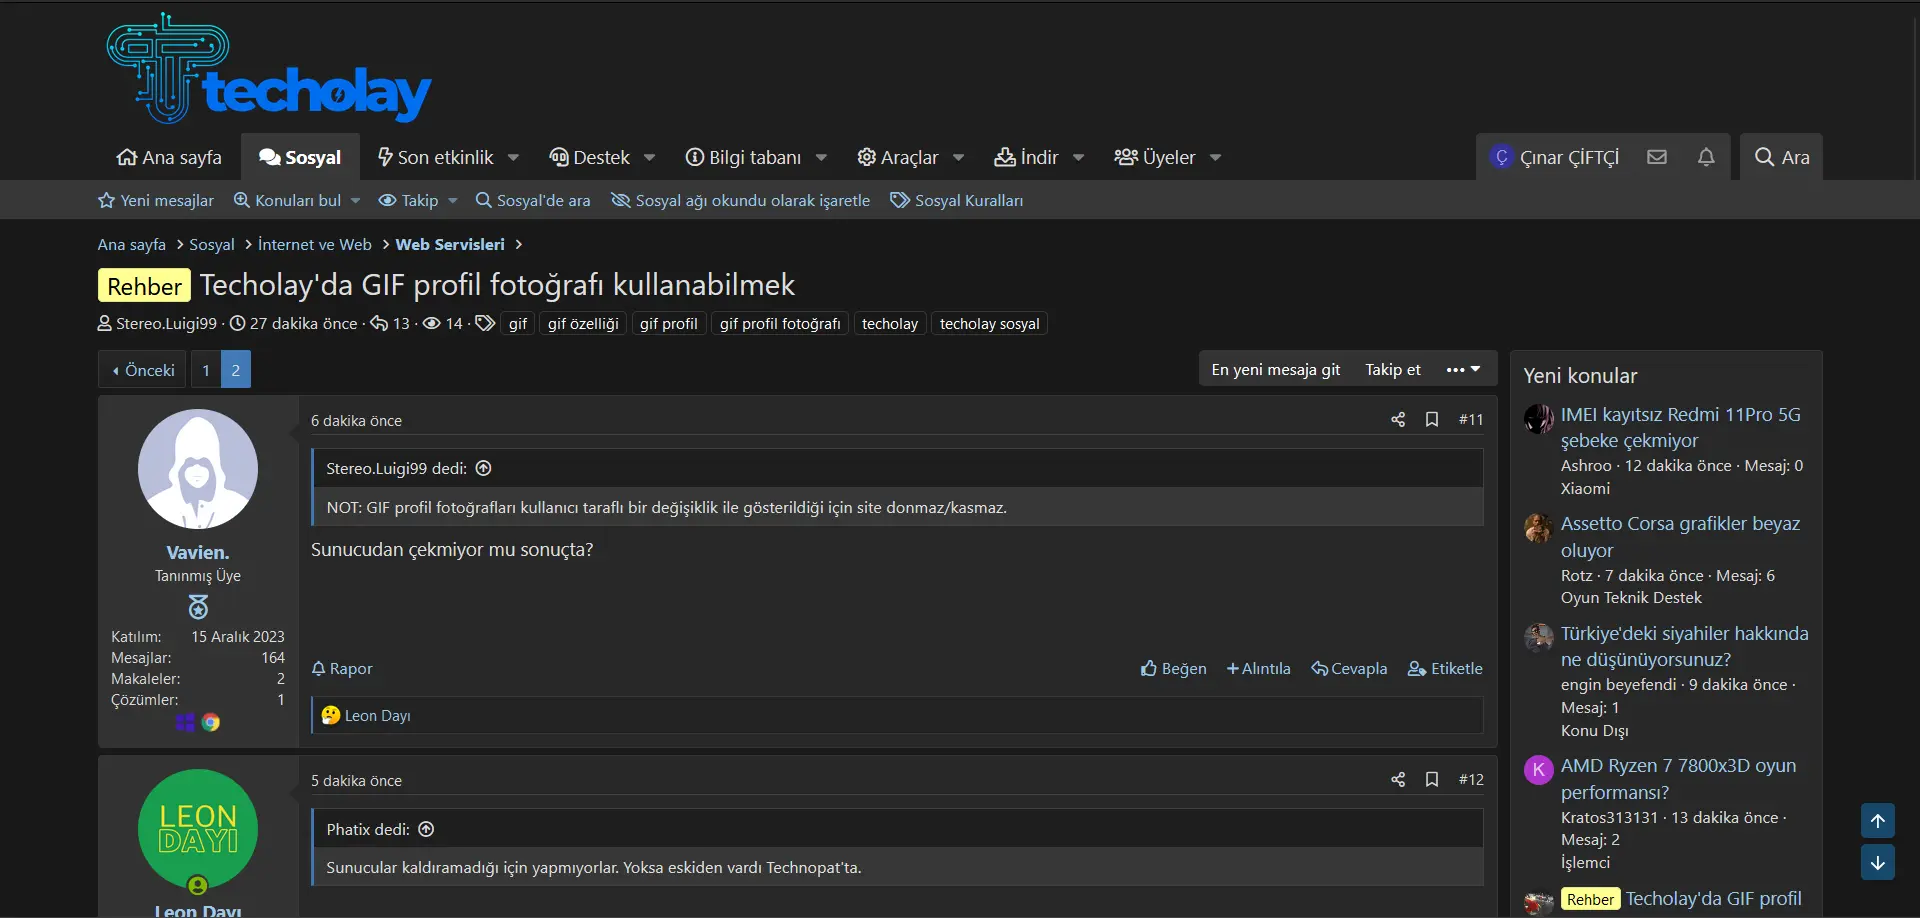Viewport: 1920px width, 918px height.
Task: Click the Techolay logo
Action: point(268,68)
